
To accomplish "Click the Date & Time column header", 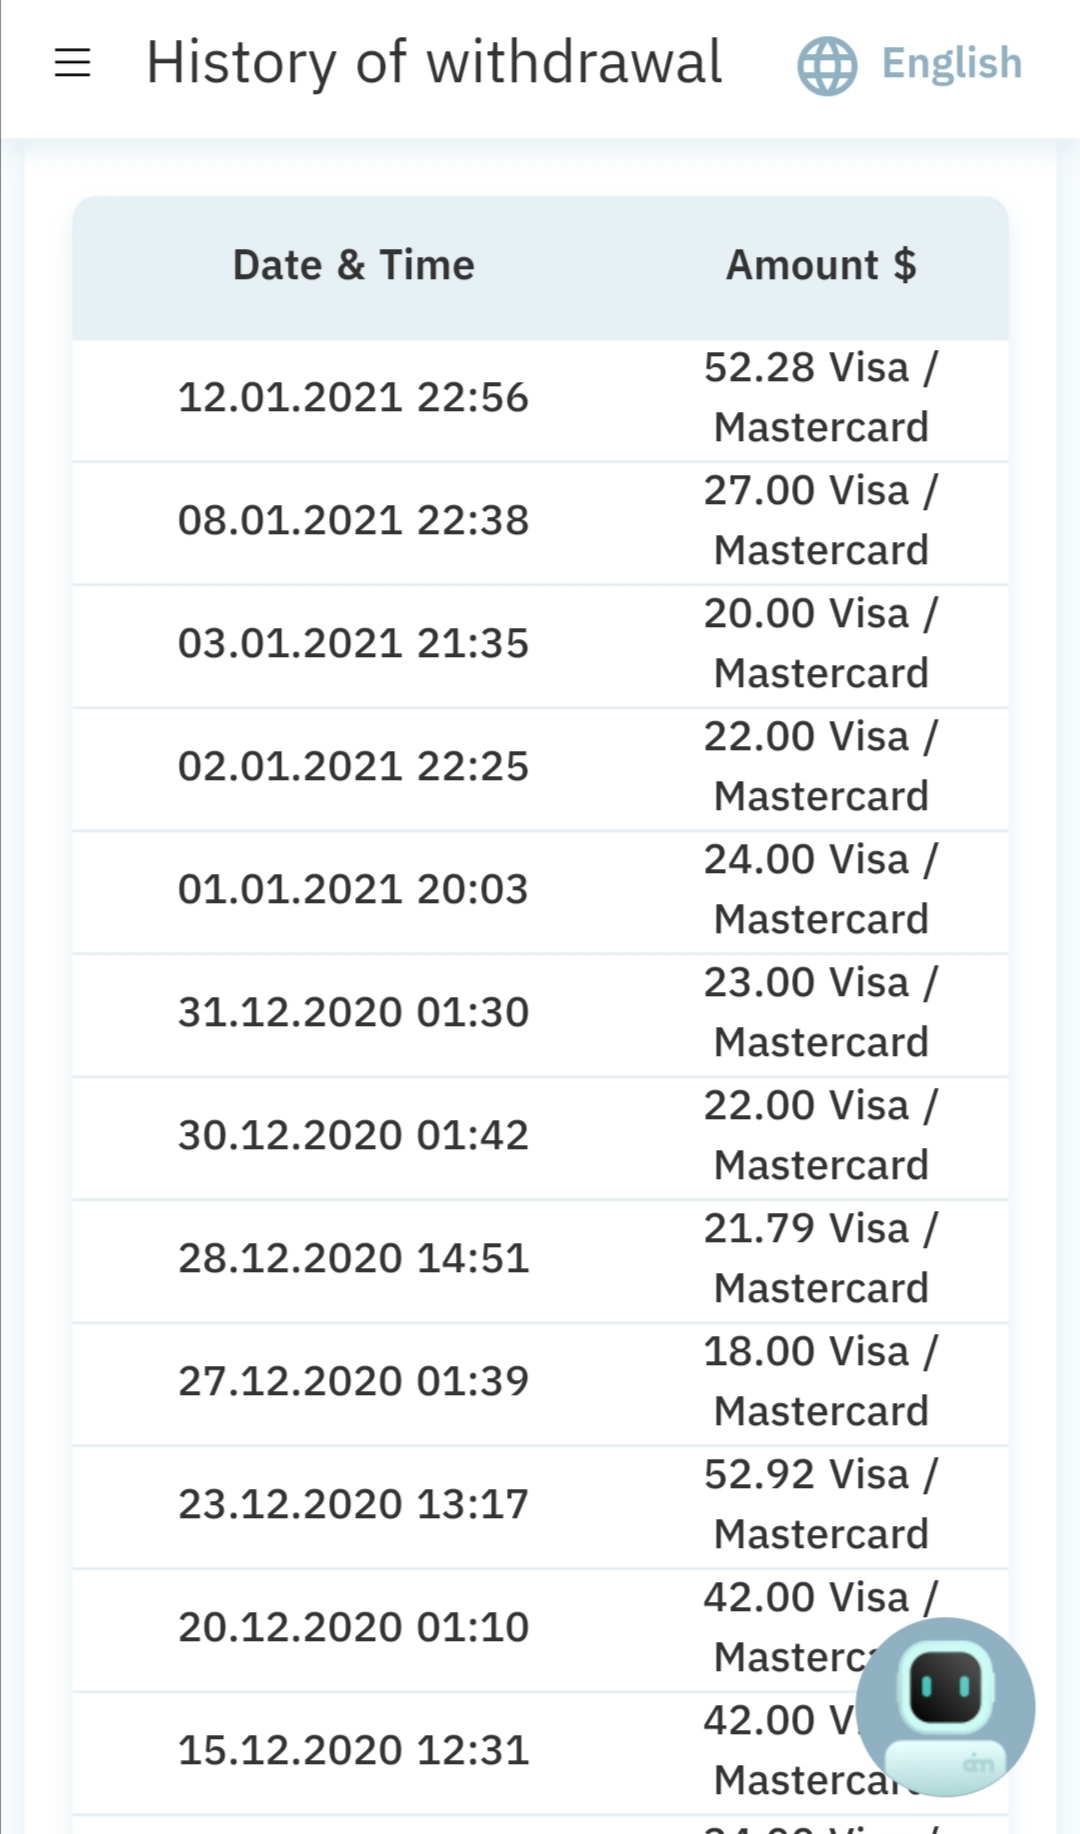I will 353,266.
